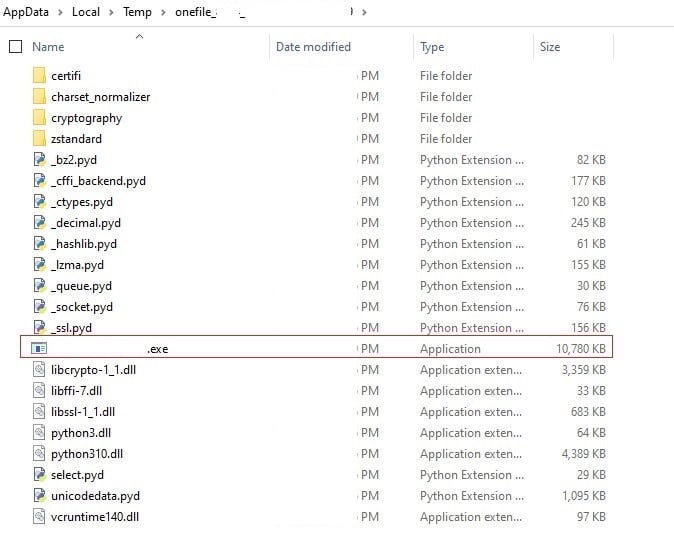Viewport: 674px width, 560px height.
Task: Expand the chevron after Local breadcrumb
Action: 112,12
